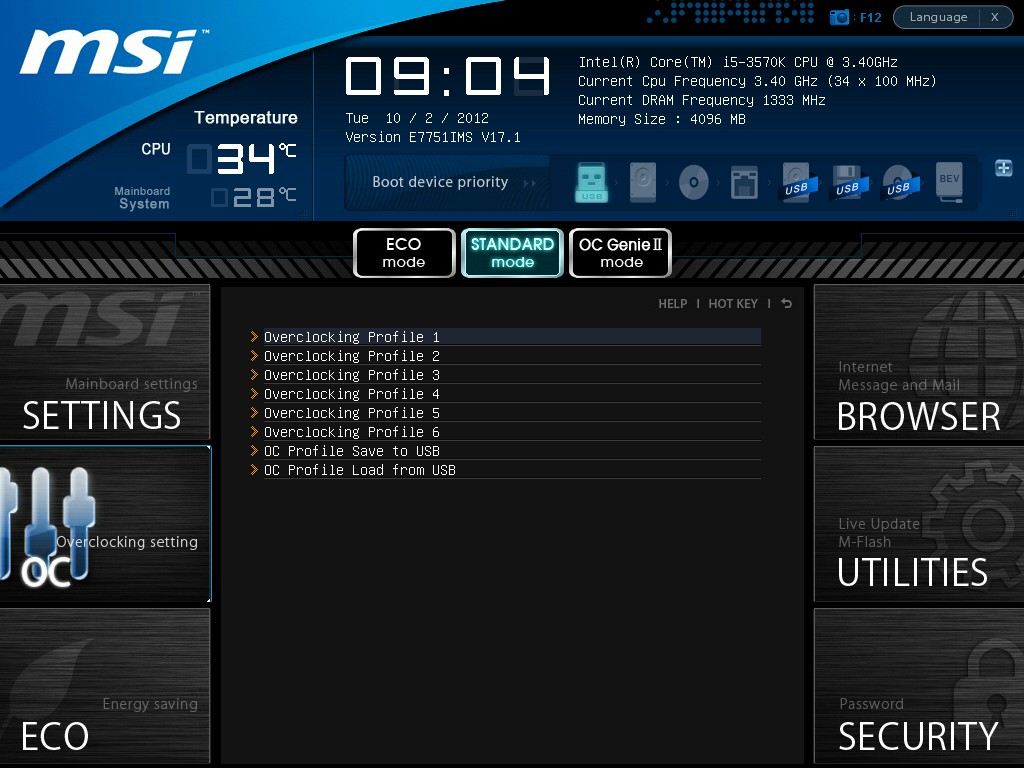Open the OC overclocking setting panel
The image size is (1024, 768).
click(105, 524)
